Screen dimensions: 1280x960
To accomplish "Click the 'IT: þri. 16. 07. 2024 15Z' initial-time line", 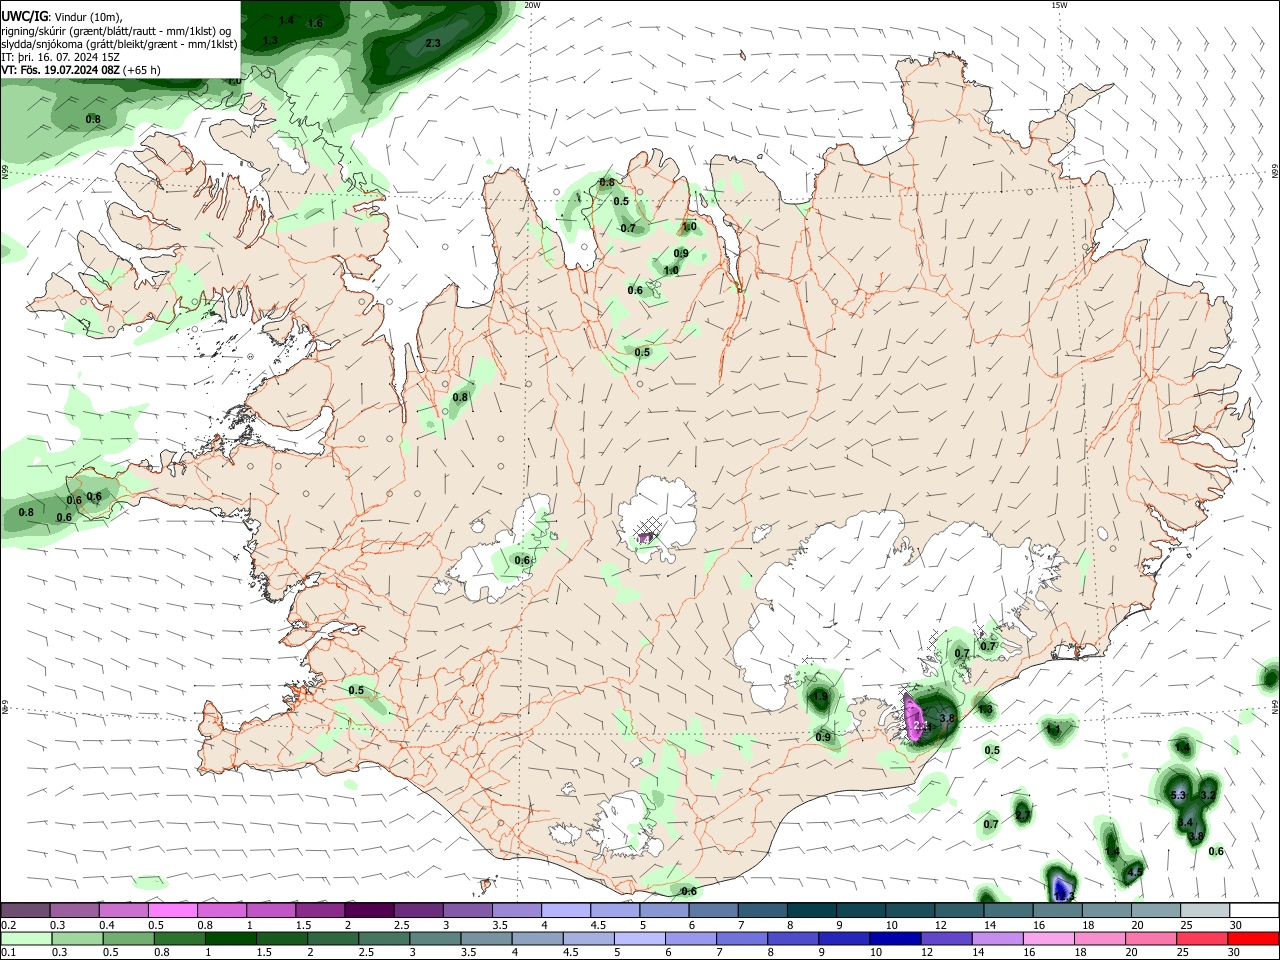I will [61, 57].
